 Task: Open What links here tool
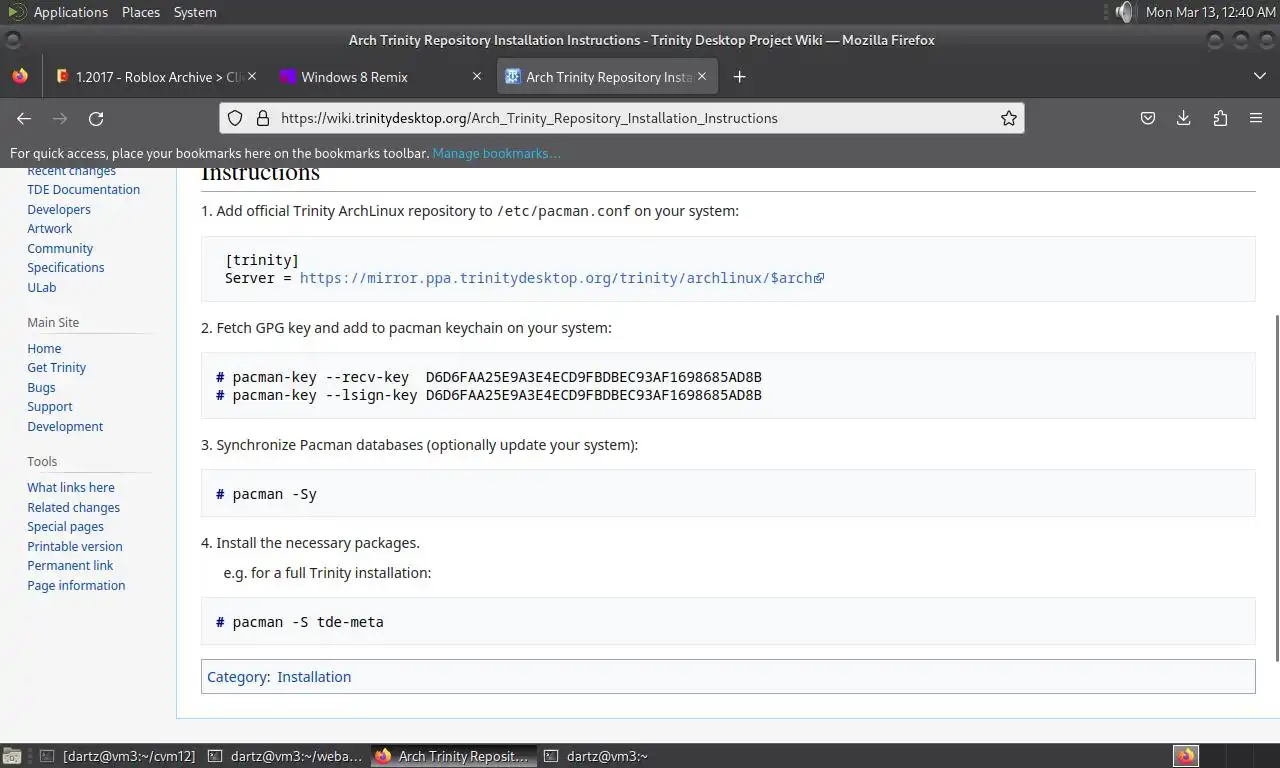71,488
